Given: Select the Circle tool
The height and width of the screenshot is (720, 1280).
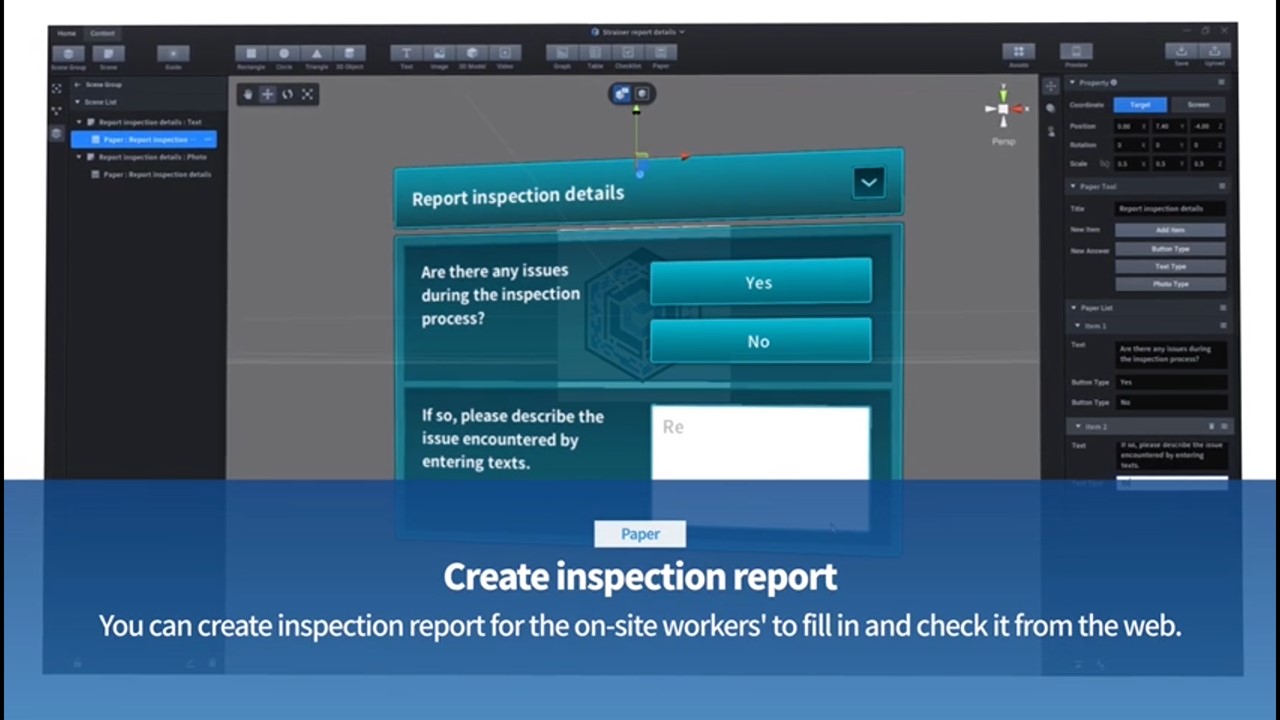Looking at the screenshot, I should click(284, 53).
